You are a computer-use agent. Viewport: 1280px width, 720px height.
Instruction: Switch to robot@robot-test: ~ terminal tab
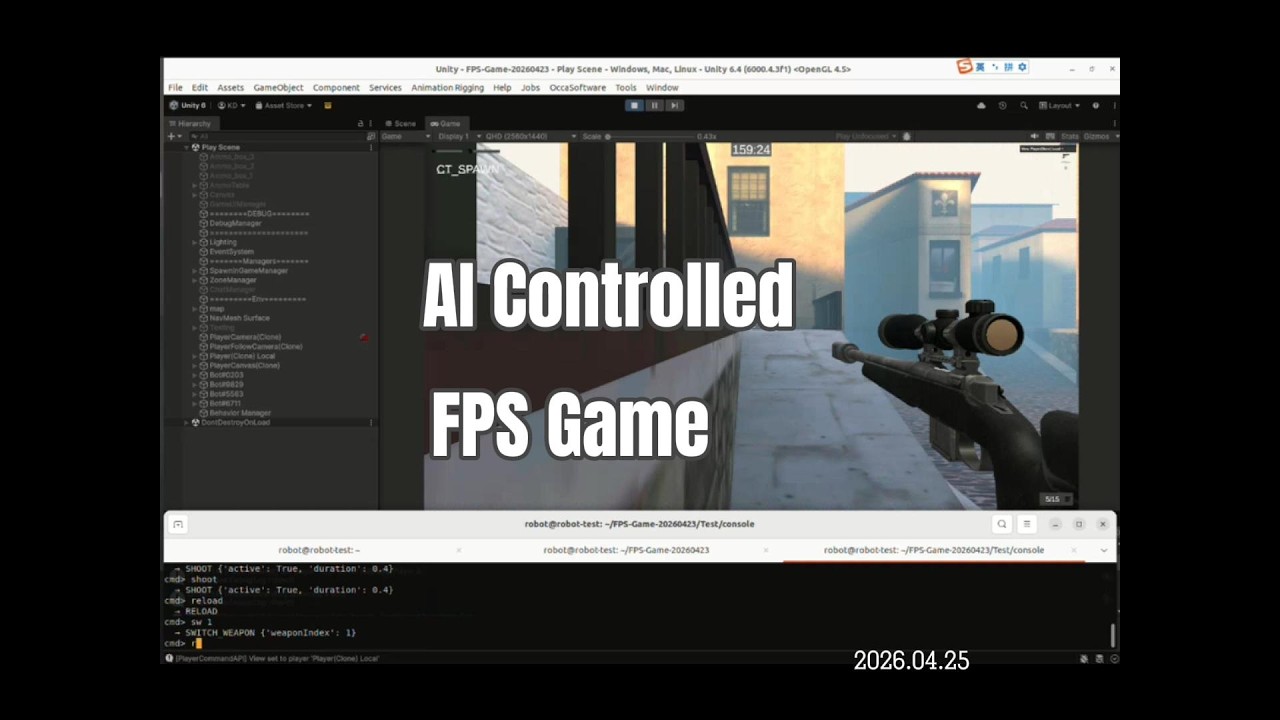click(x=319, y=550)
